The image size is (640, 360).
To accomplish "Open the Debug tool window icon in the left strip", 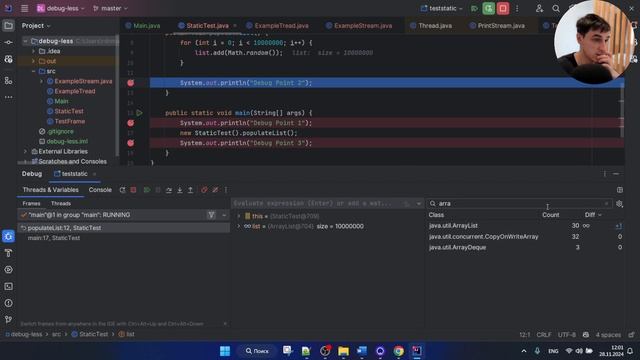I will pyautogui.click(x=8, y=236).
